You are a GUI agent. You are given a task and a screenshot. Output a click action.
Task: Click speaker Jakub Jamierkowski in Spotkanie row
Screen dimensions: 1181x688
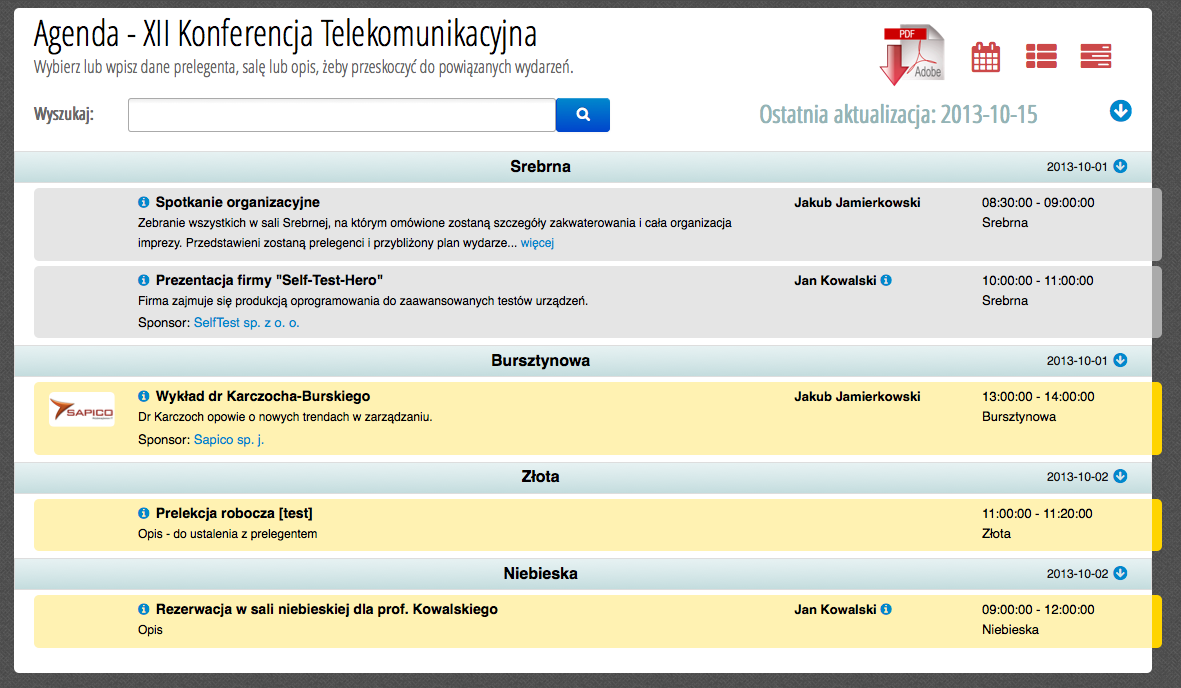point(857,203)
